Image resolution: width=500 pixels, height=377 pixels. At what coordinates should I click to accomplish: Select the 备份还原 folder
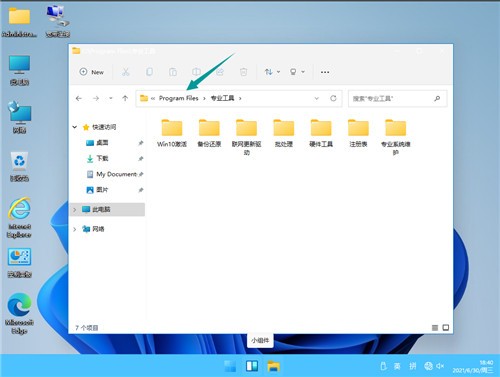[x=209, y=133]
